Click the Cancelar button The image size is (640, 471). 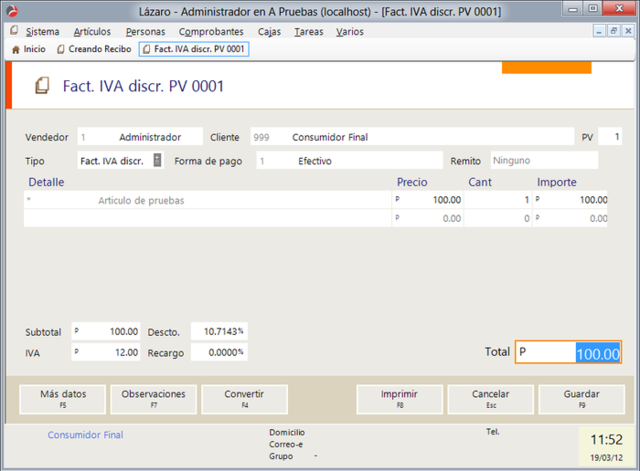(491, 399)
